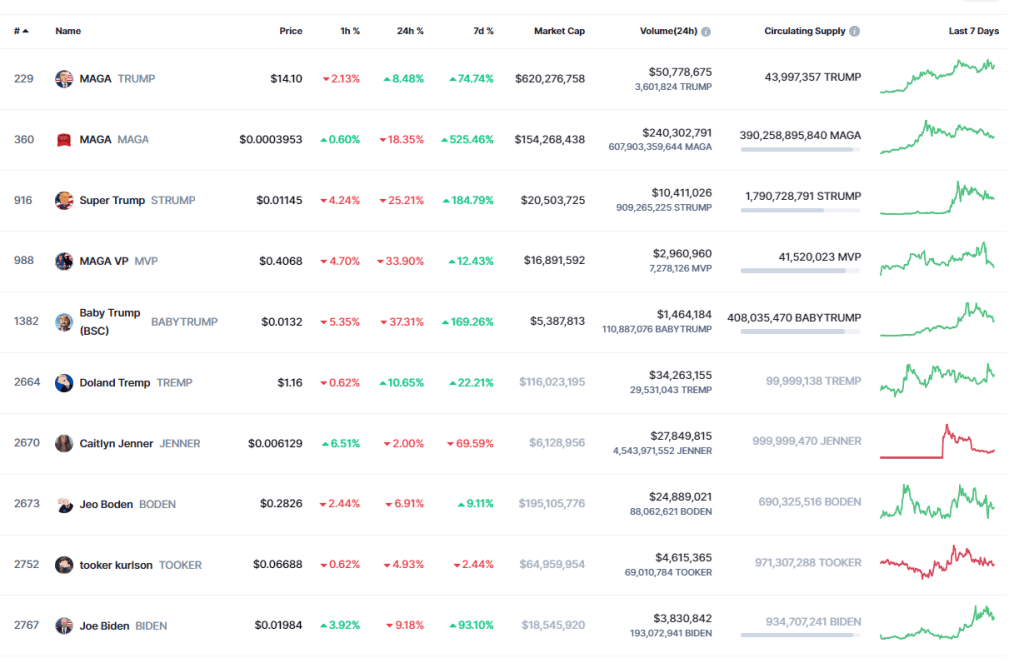Click the Baby Trump (BSC) coin logo
The width and height of the screenshot is (1024, 663).
(x=64, y=322)
